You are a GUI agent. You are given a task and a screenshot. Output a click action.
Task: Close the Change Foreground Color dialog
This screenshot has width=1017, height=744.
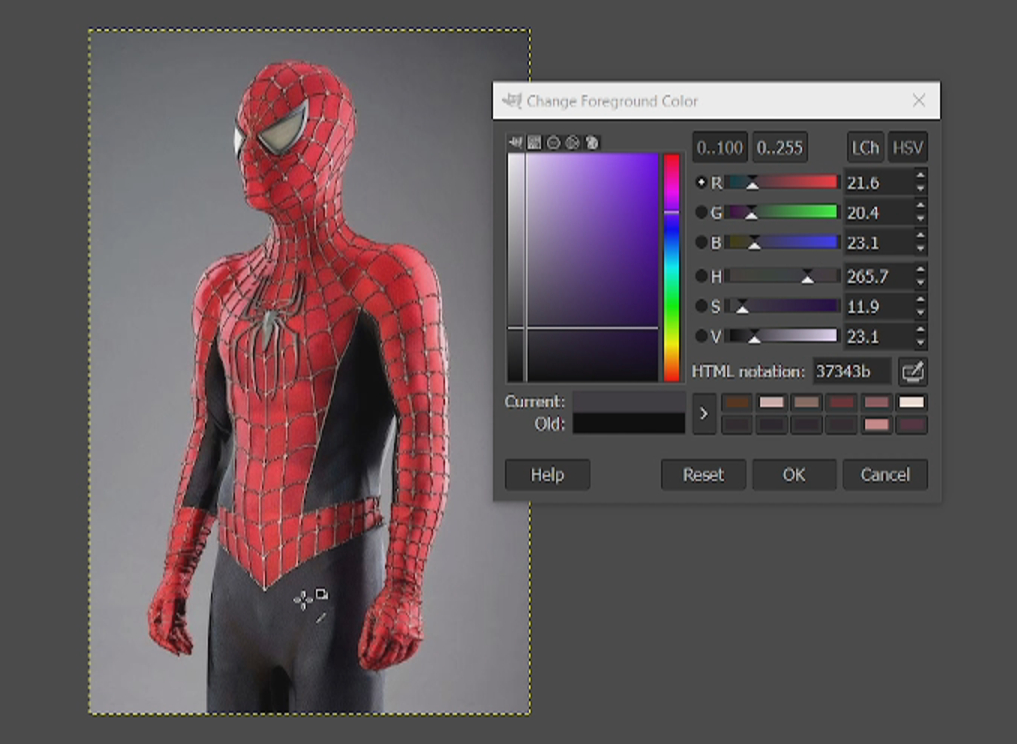coord(919,101)
